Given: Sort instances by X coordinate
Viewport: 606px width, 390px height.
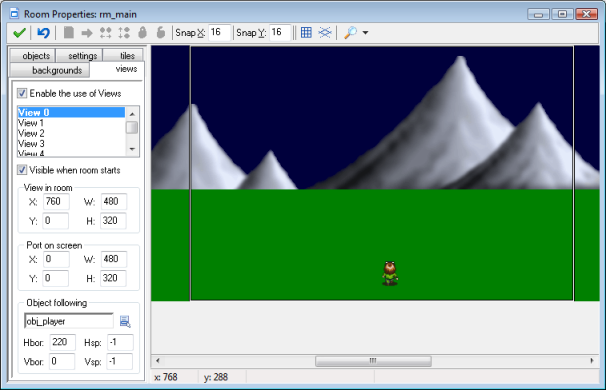Looking at the screenshot, I should (x=106, y=33).
